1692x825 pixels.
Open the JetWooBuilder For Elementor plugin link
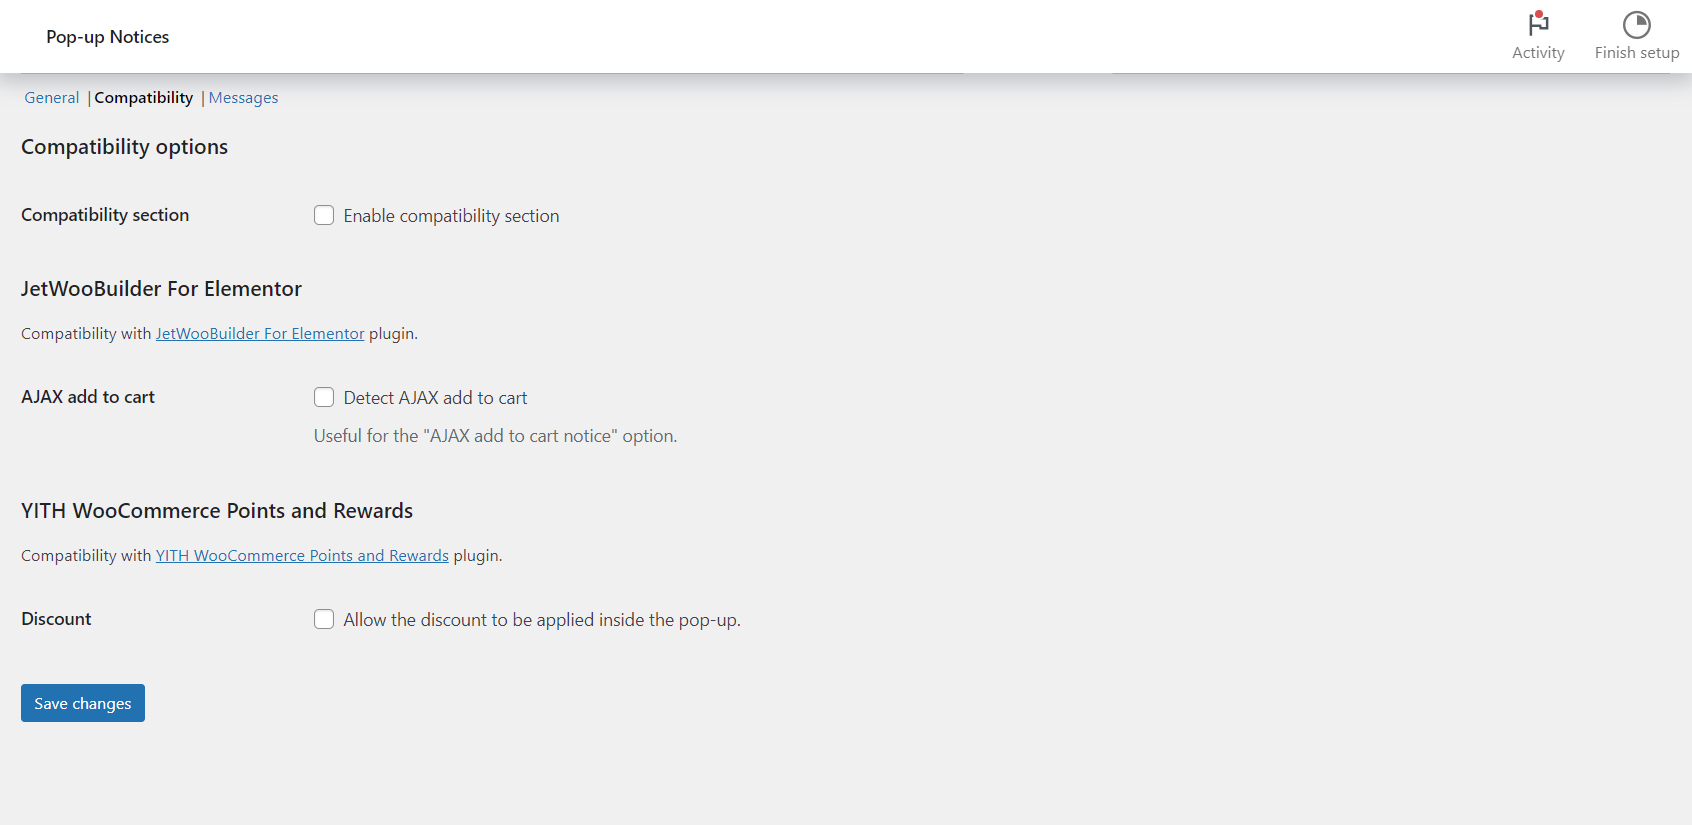[x=260, y=333]
